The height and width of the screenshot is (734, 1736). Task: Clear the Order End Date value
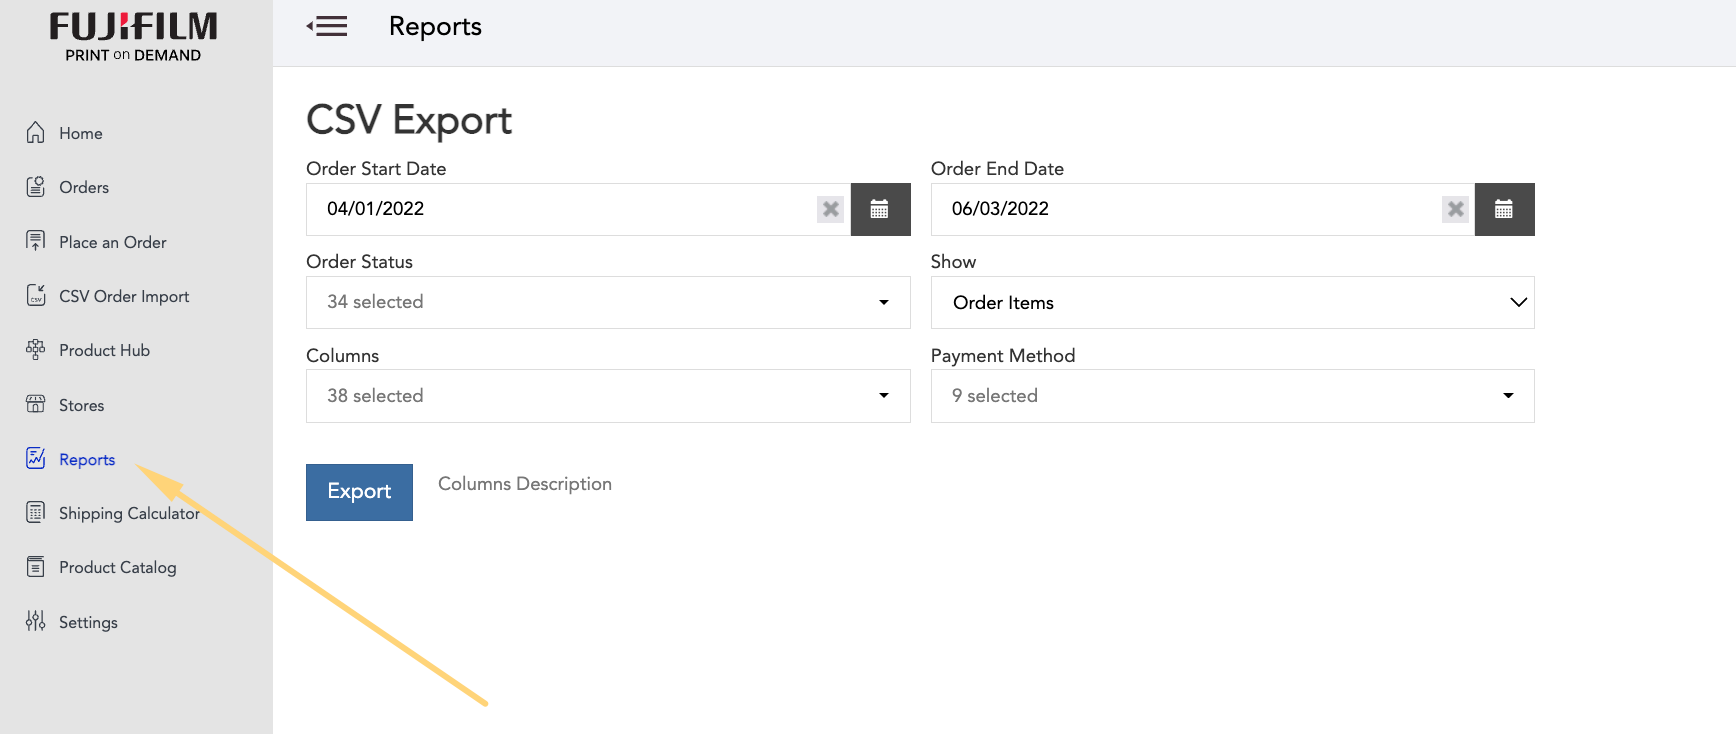1455,209
